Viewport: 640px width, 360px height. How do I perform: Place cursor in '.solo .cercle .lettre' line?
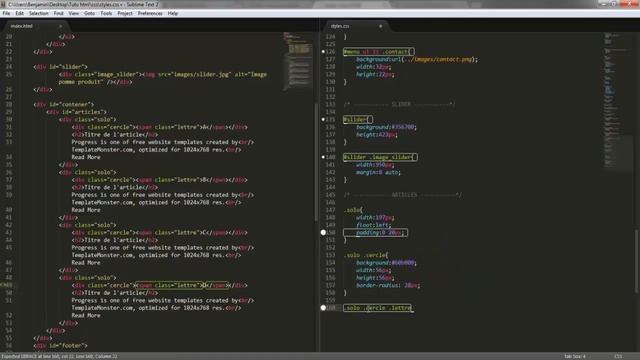pos(378,308)
